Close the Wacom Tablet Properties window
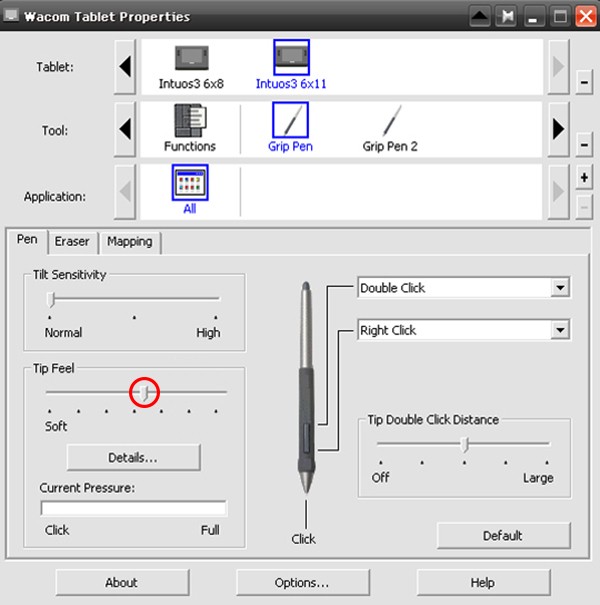 pos(586,16)
